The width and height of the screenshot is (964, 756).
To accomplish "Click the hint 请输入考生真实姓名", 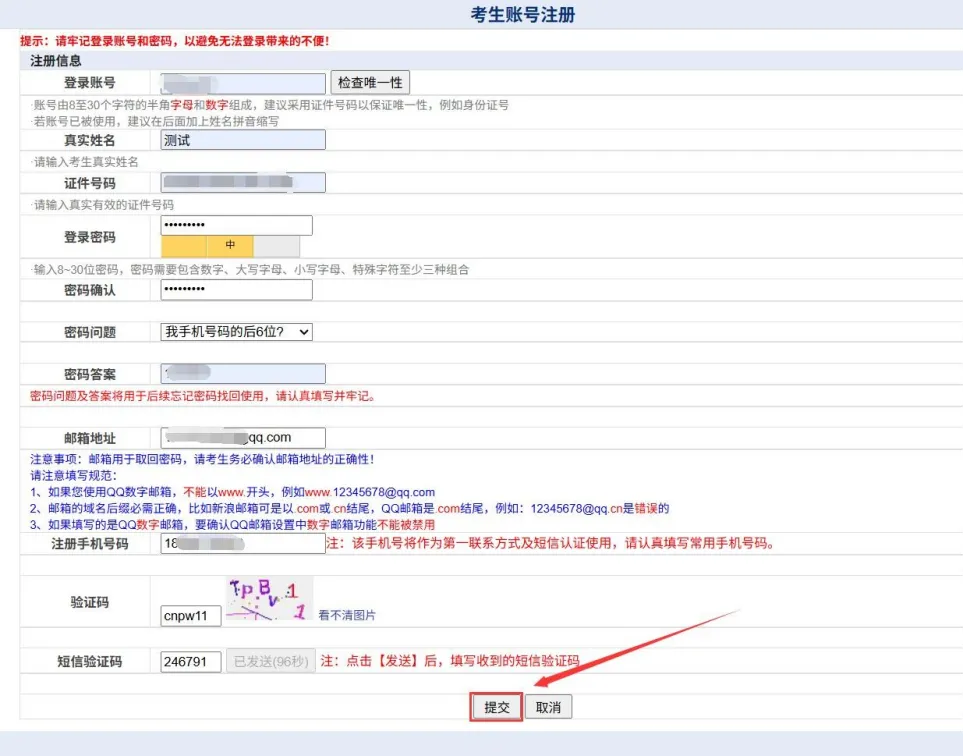I will point(86,162).
